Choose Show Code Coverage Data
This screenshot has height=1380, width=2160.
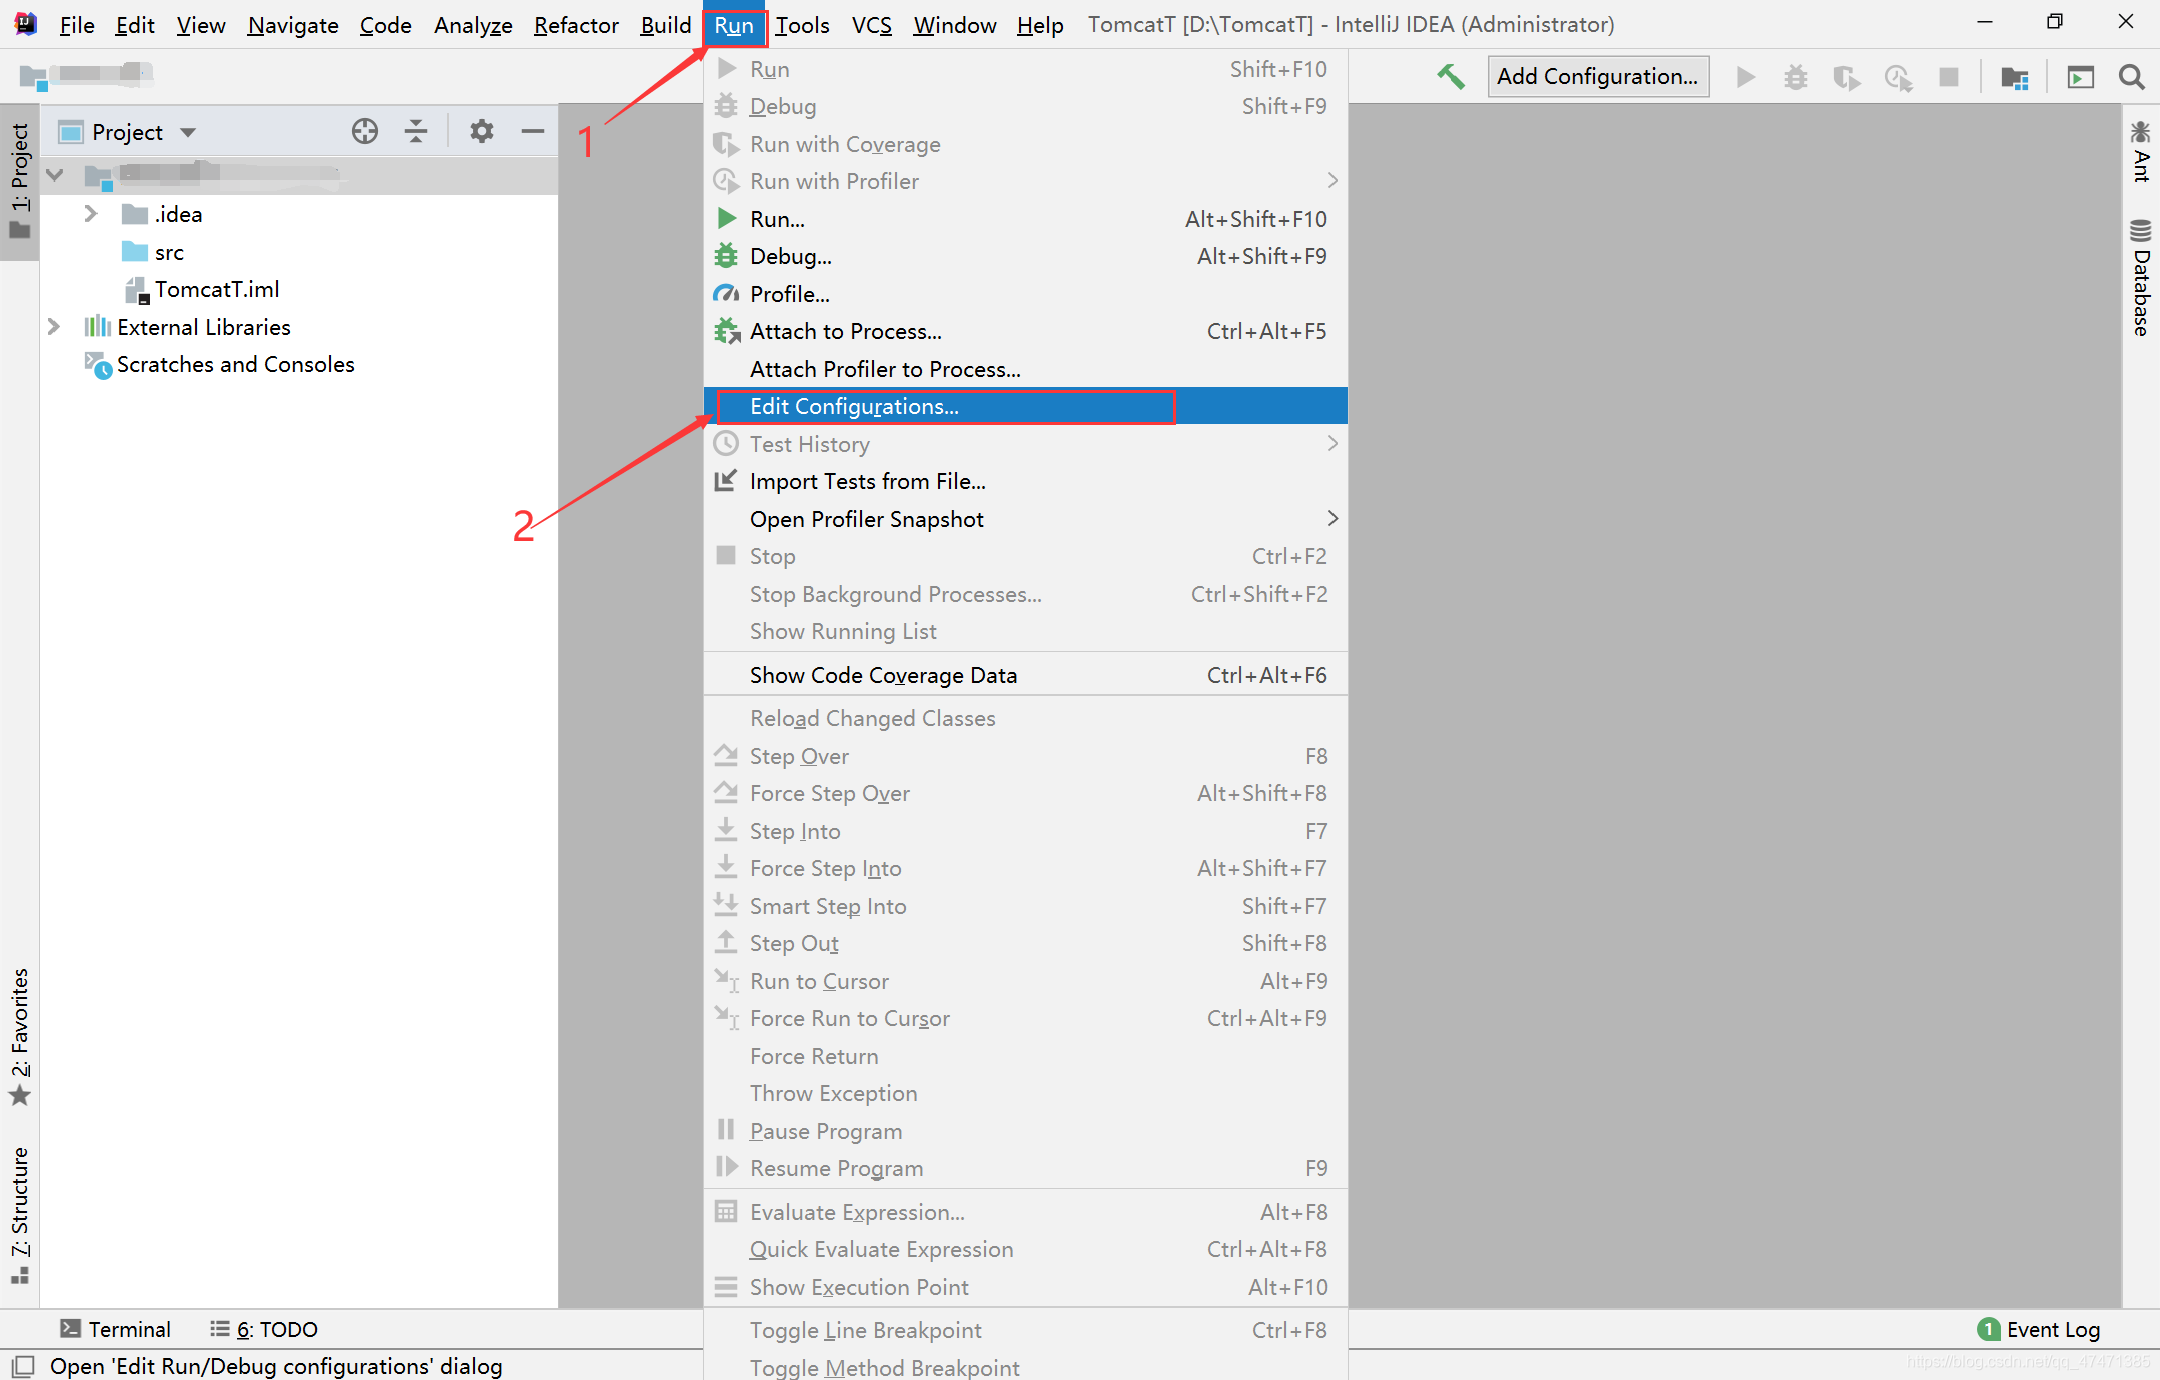tap(1026, 675)
